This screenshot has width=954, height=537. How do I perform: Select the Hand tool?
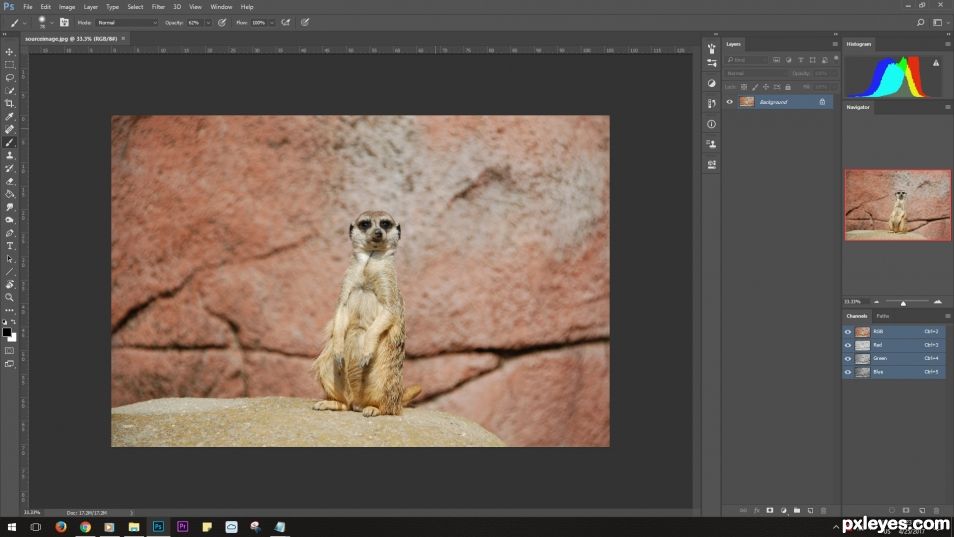(x=9, y=285)
